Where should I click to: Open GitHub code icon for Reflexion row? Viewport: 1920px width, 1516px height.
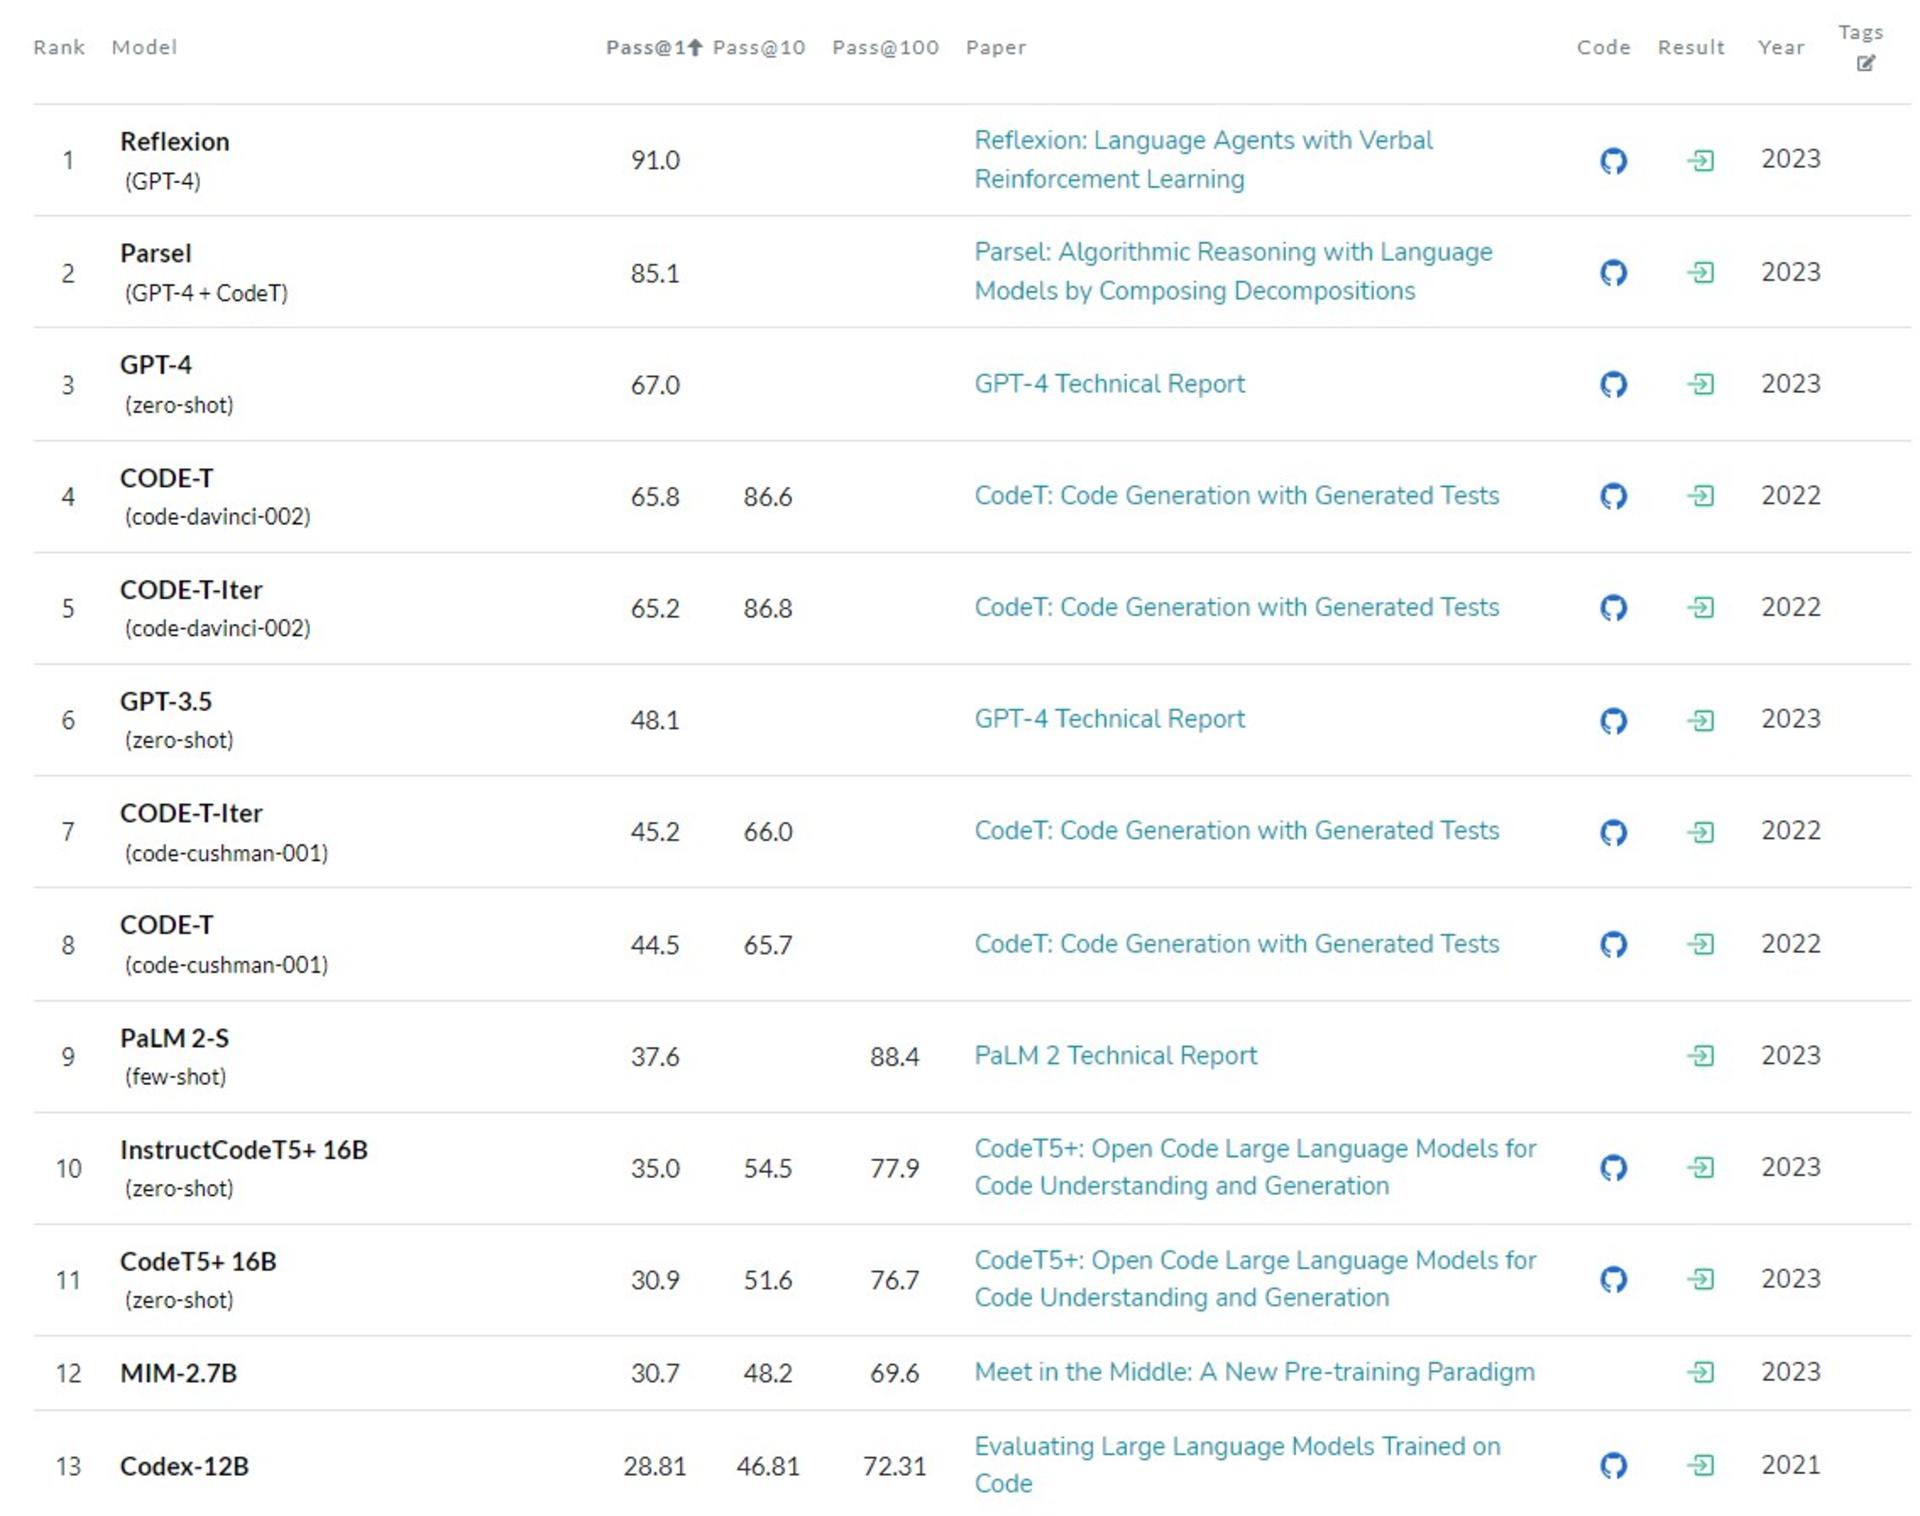tap(1613, 160)
